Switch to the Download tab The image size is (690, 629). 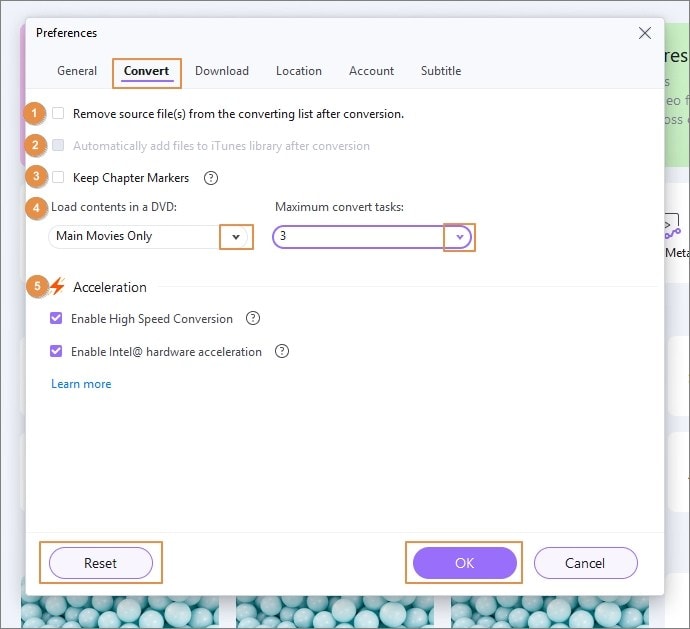(x=222, y=71)
